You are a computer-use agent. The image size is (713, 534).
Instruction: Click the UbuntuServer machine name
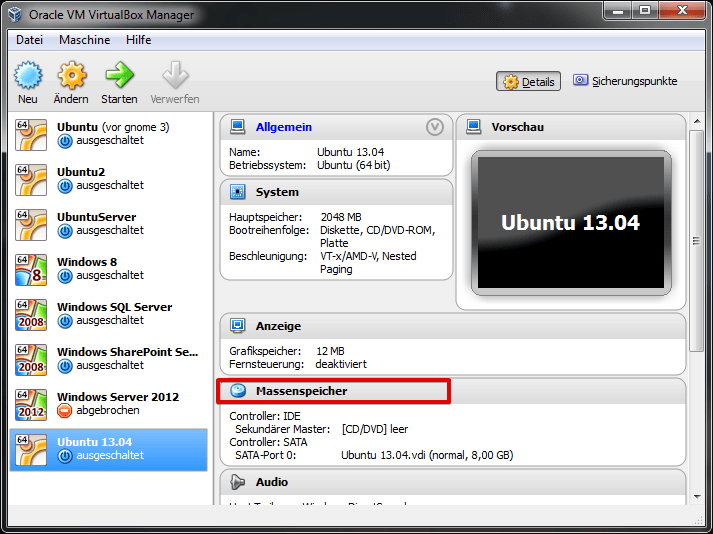[96, 217]
